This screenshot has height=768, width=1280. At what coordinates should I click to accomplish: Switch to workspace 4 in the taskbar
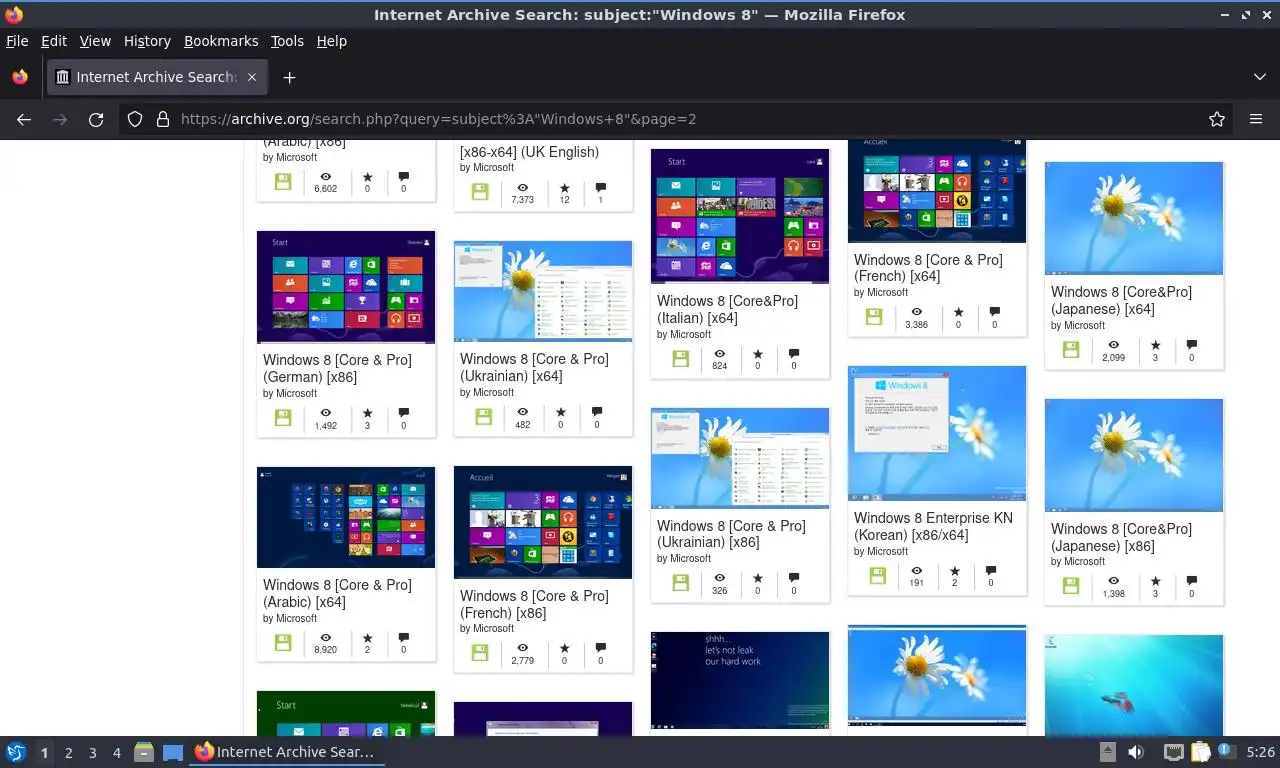click(x=117, y=753)
